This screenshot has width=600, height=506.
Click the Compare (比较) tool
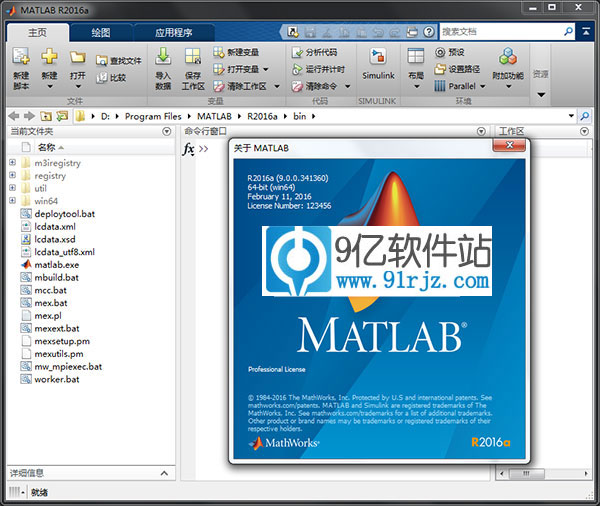pos(111,78)
